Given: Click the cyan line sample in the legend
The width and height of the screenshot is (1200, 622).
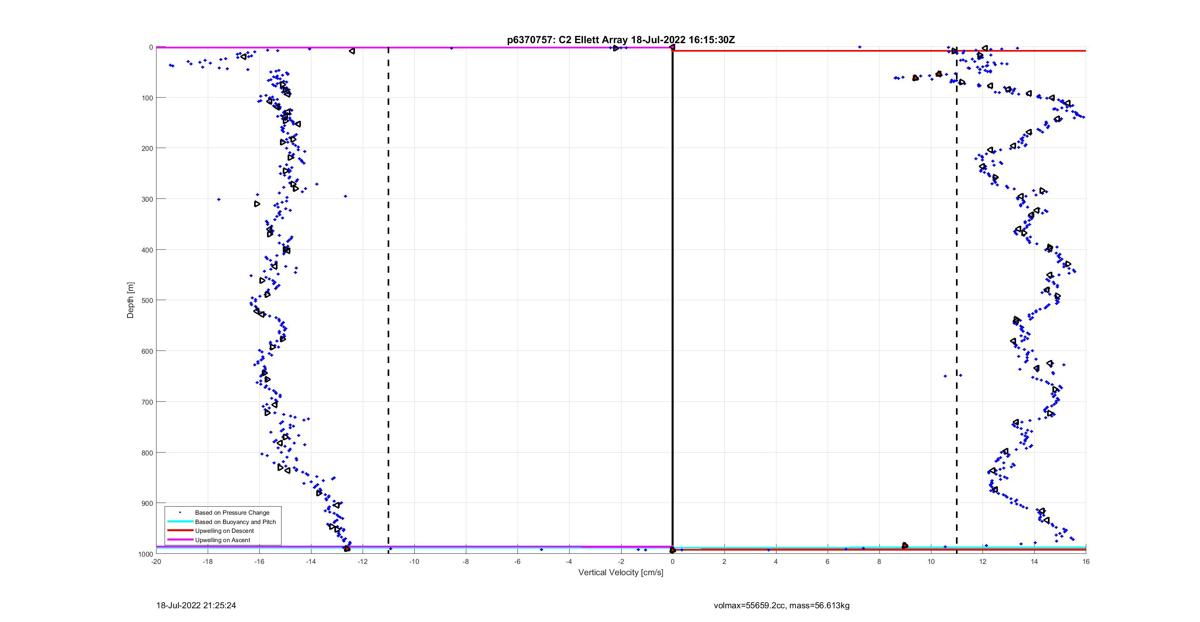Looking at the screenshot, I should point(180,521).
